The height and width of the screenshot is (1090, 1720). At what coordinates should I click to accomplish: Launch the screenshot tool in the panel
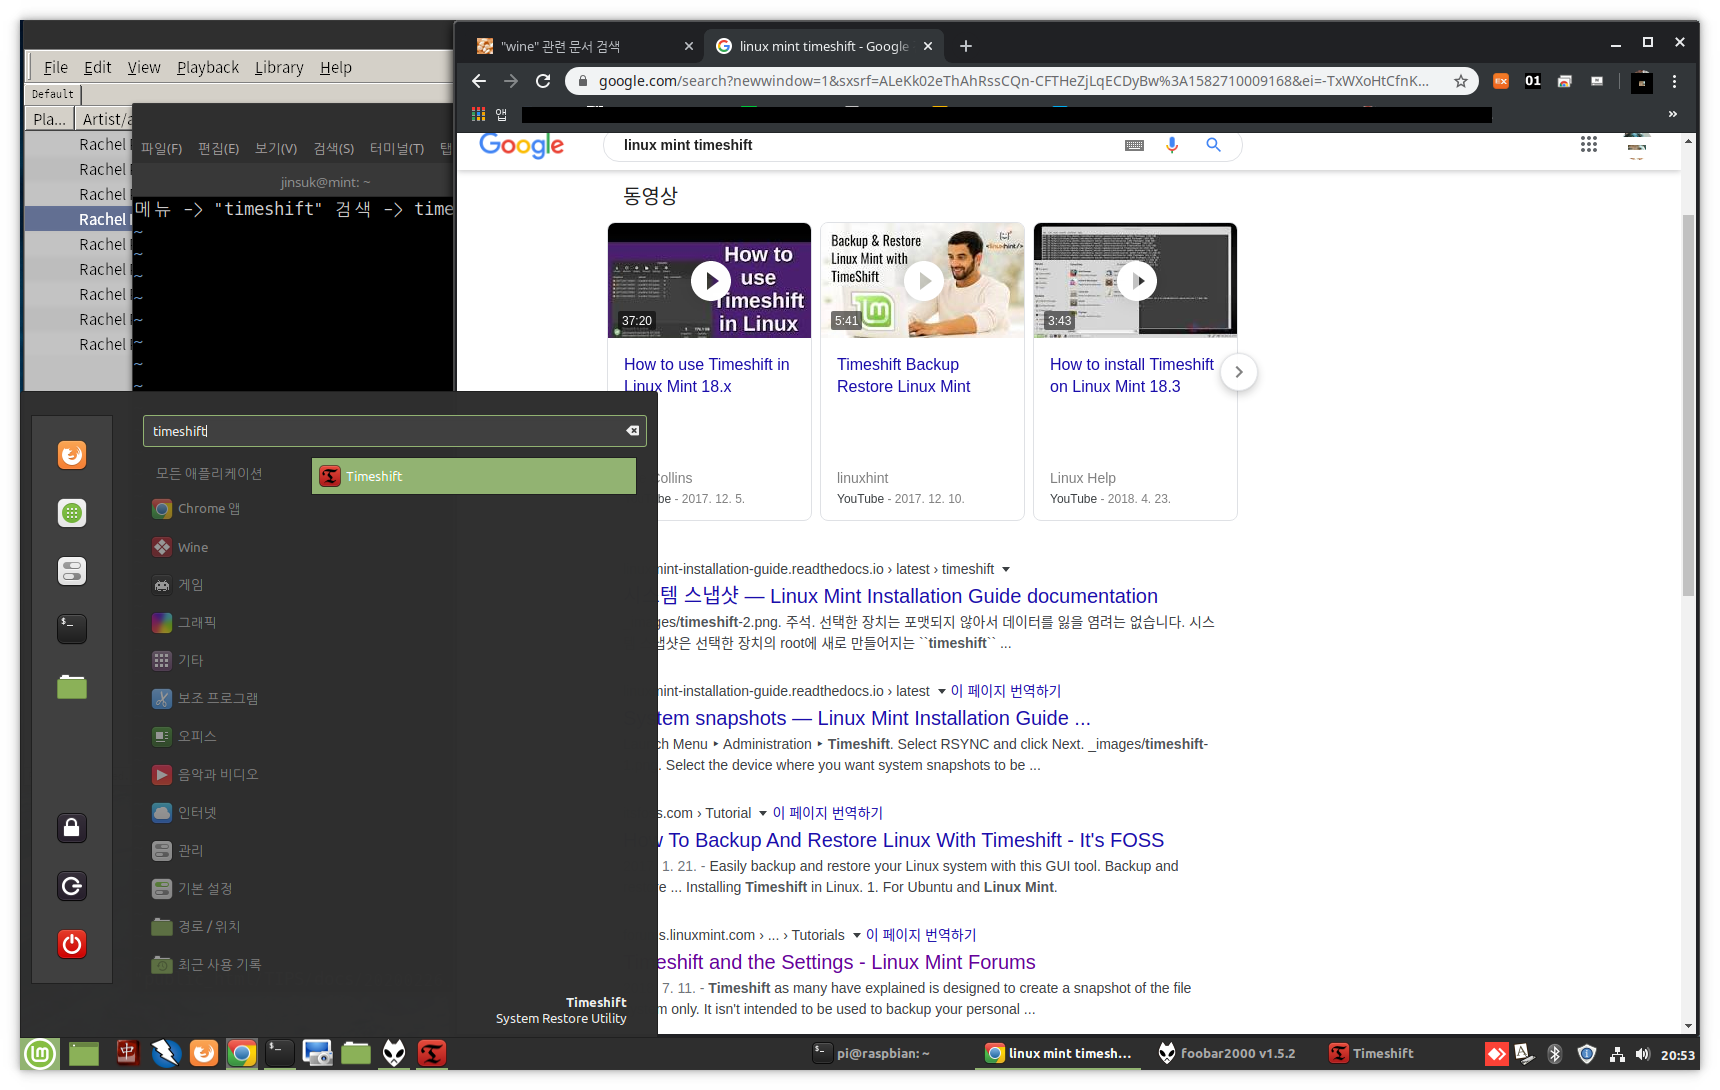[x=318, y=1053]
